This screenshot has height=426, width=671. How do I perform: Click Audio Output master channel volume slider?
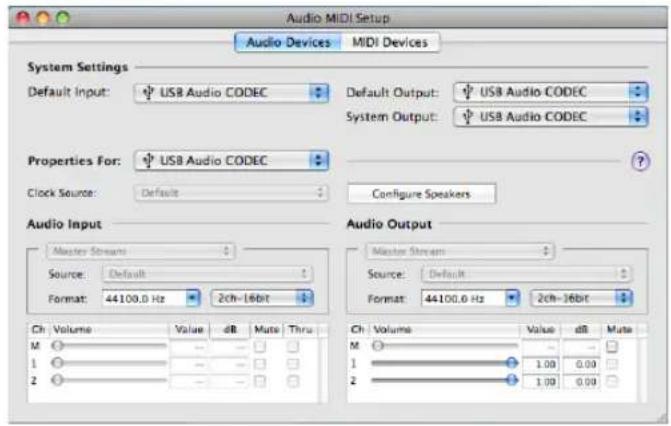[x=445, y=346]
